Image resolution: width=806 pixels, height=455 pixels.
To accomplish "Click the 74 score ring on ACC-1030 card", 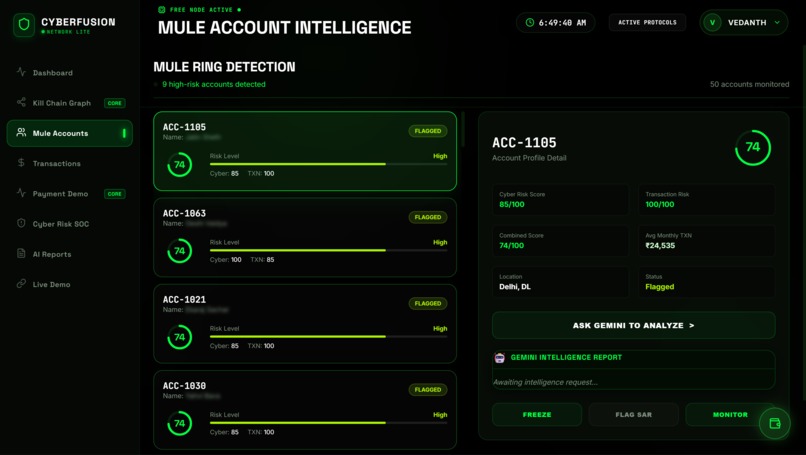I will point(179,424).
